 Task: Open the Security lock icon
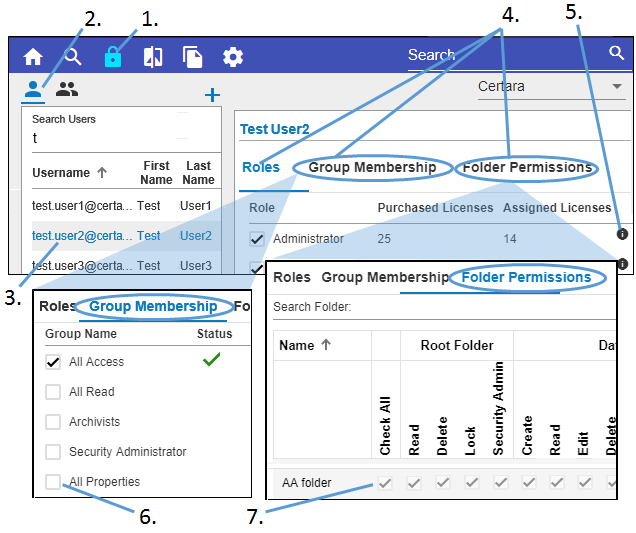click(113, 56)
